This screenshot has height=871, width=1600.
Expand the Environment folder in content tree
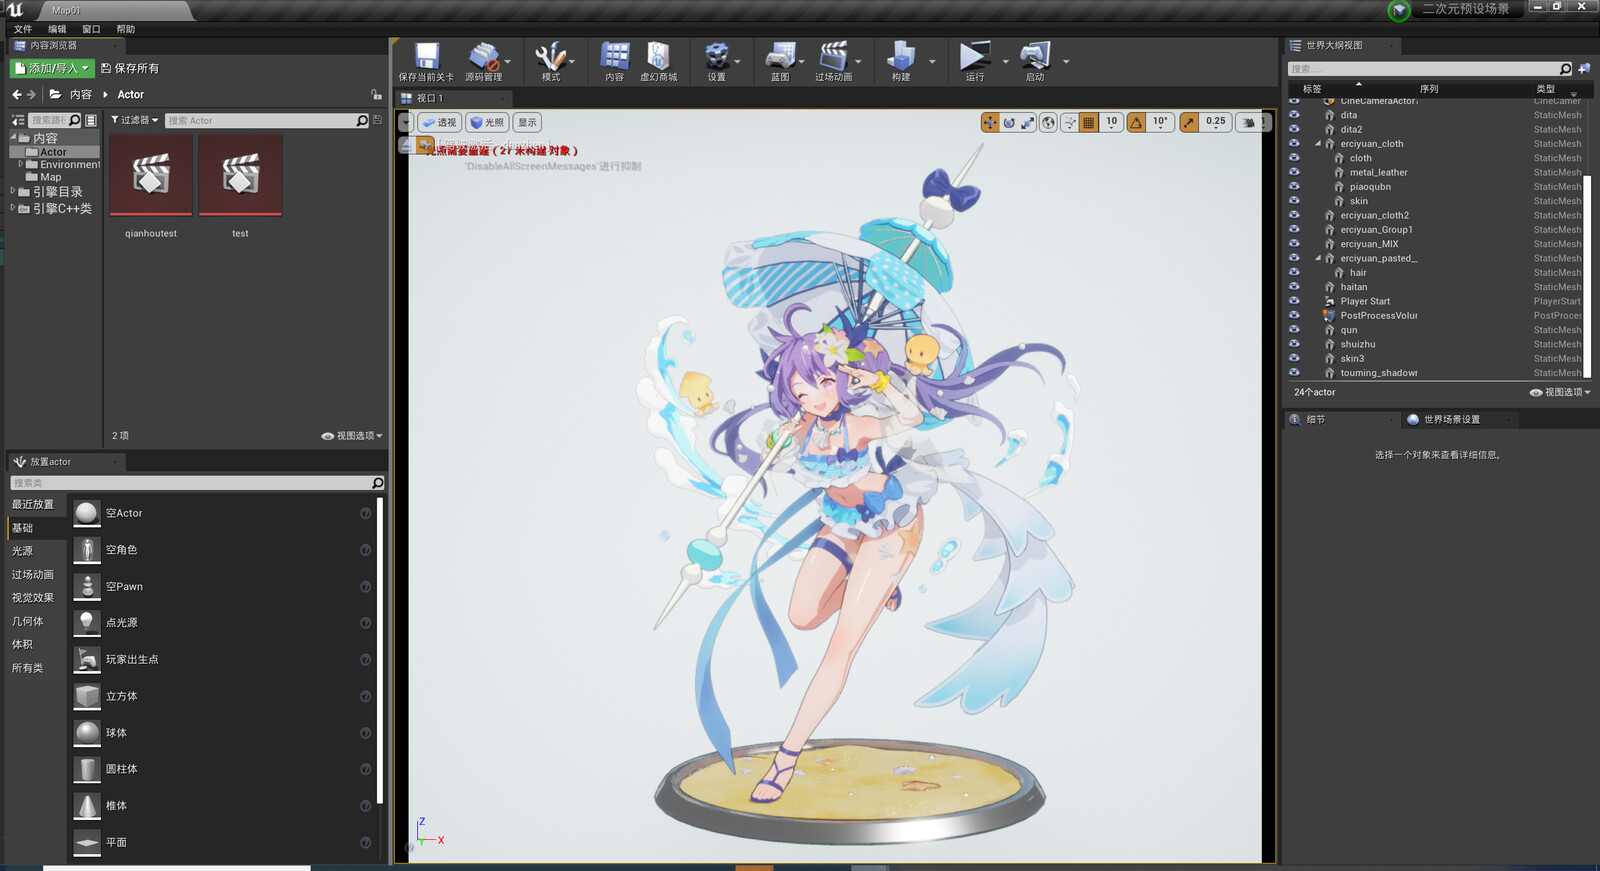point(20,164)
